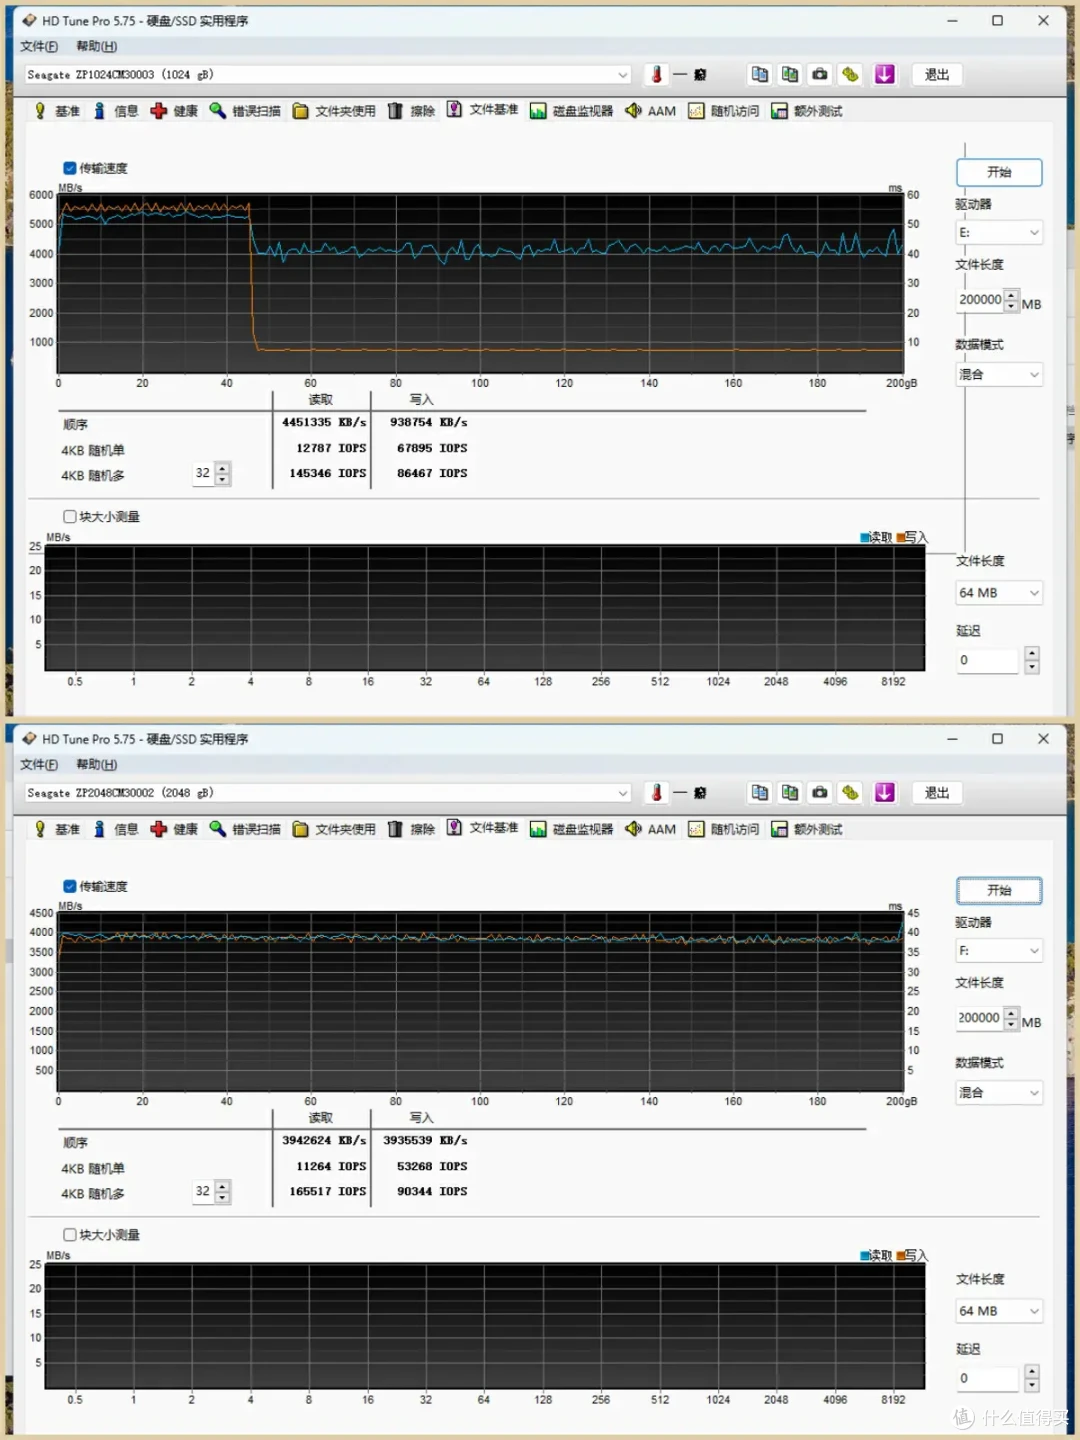Click first copy-text icon in bottom window toolbar
The height and width of the screenshot is (1440, 1080).
coord(760,792)
